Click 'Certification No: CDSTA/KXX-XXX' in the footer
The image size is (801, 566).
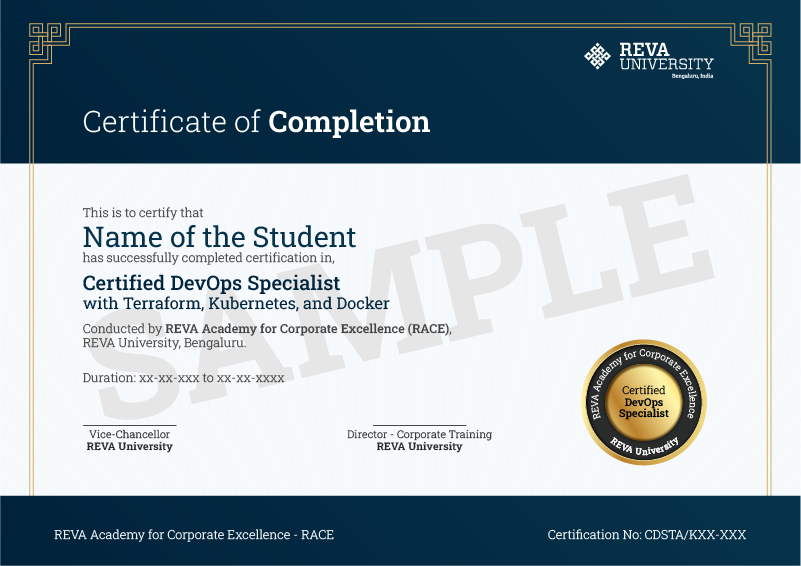[647, 535]
